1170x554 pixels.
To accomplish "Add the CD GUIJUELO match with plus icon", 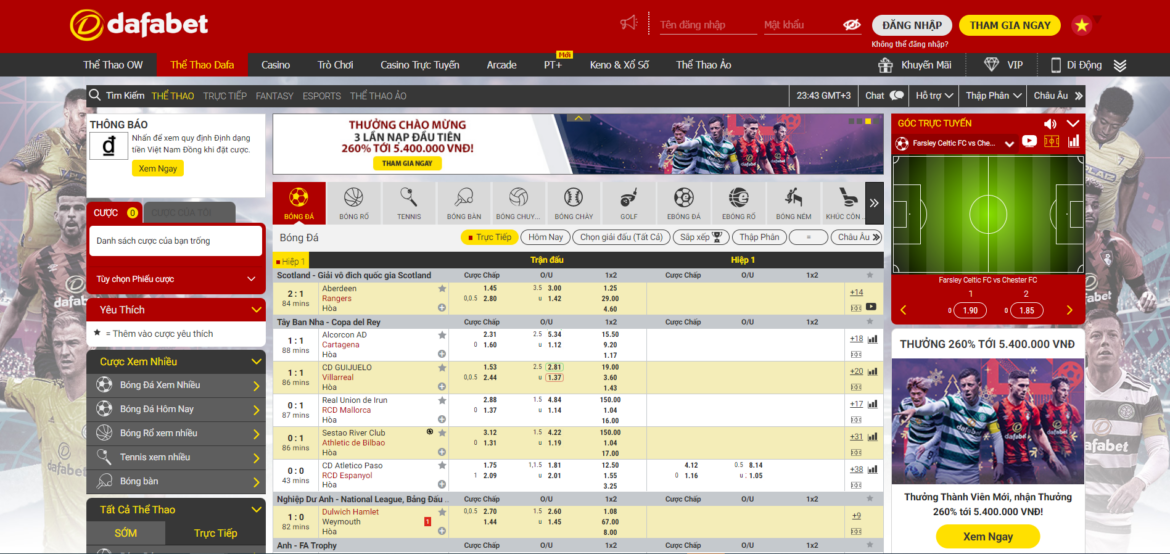I will coord(442,387).
